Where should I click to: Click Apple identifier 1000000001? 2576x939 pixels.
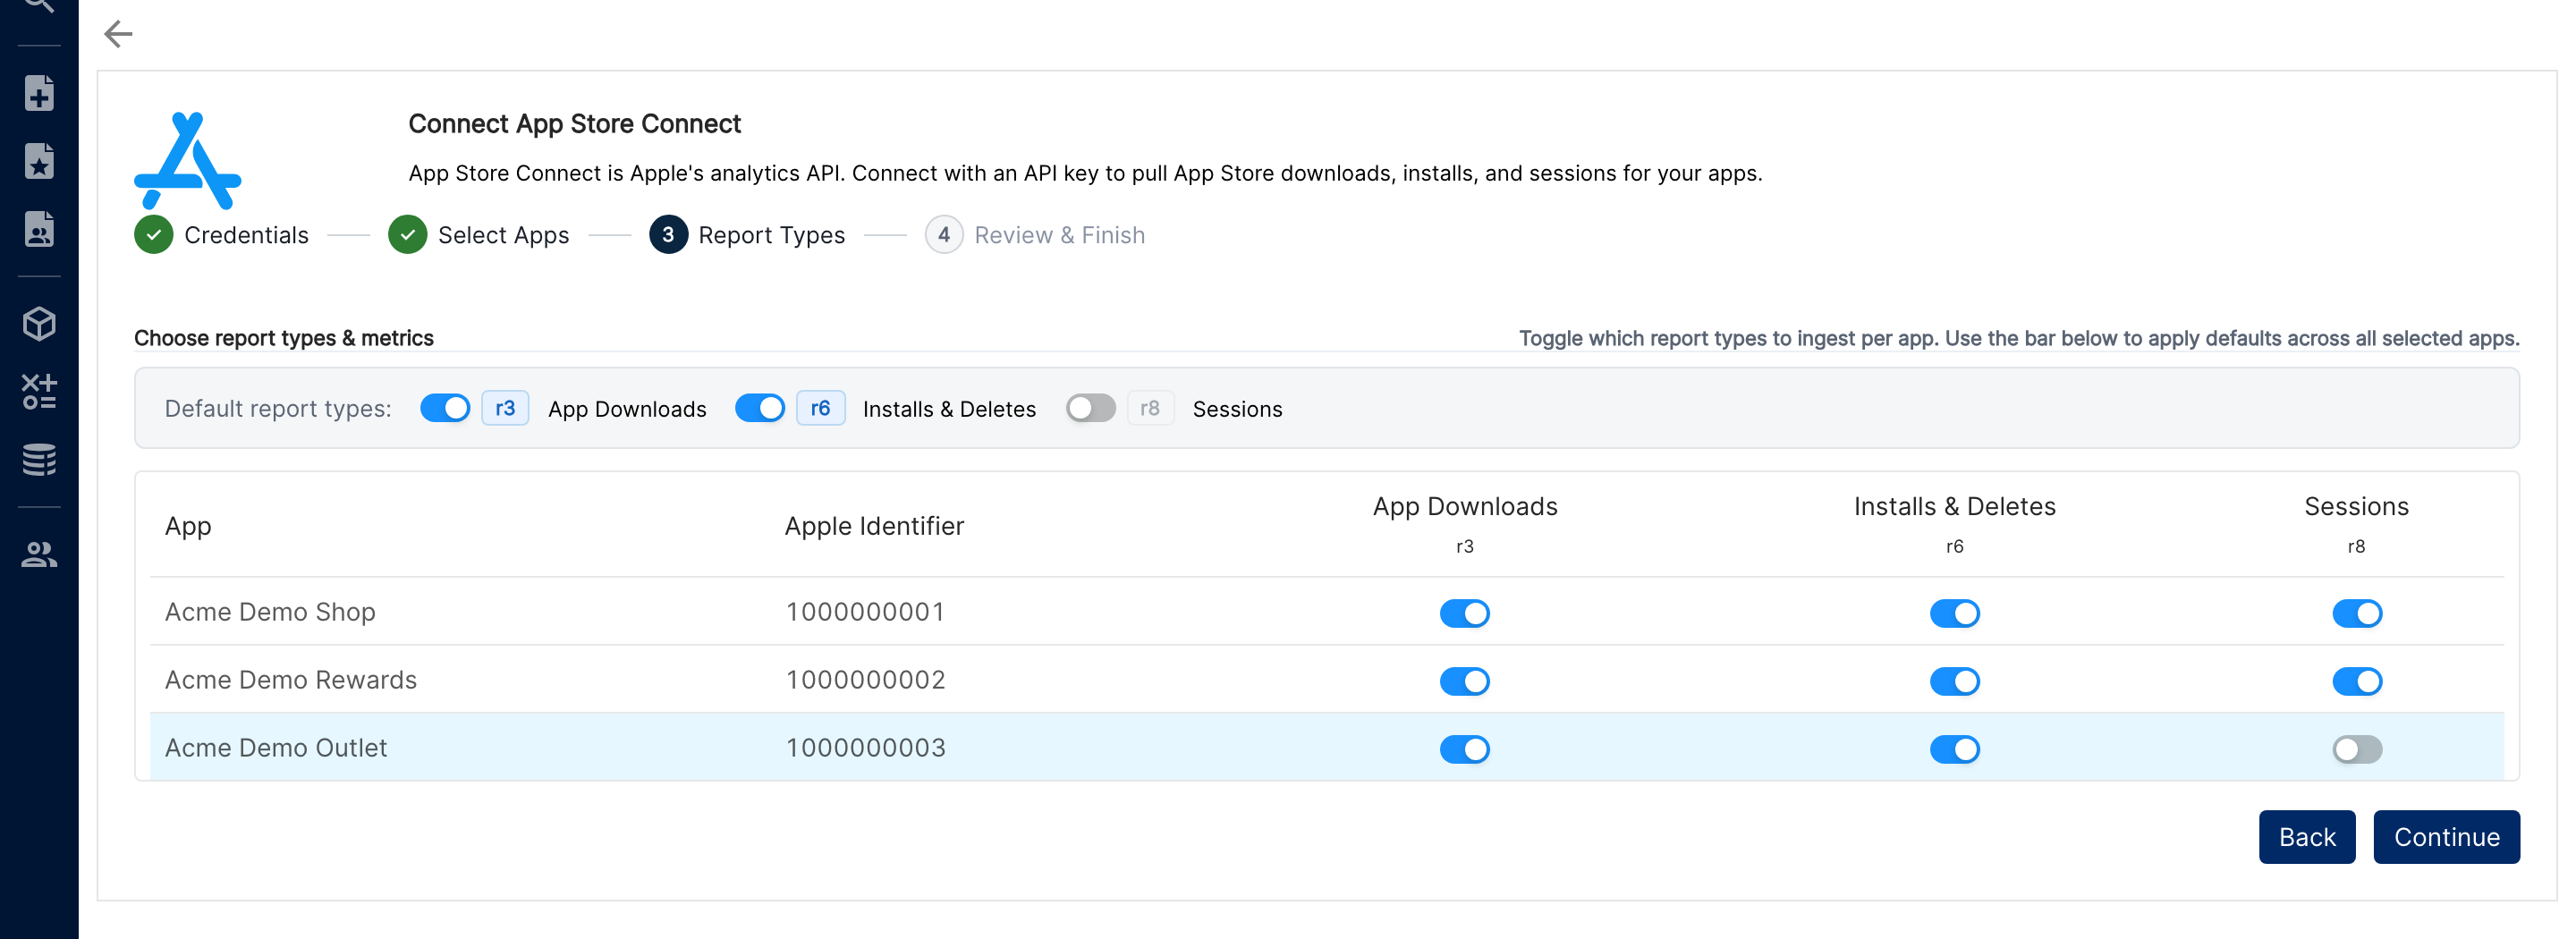(865, 612)
